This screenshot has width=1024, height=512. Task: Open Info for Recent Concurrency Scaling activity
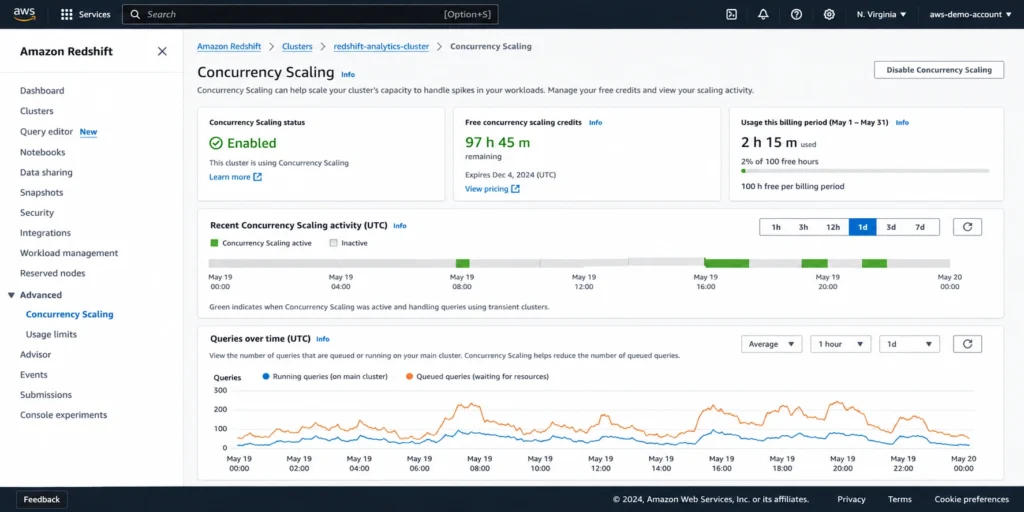coord(400,225)
